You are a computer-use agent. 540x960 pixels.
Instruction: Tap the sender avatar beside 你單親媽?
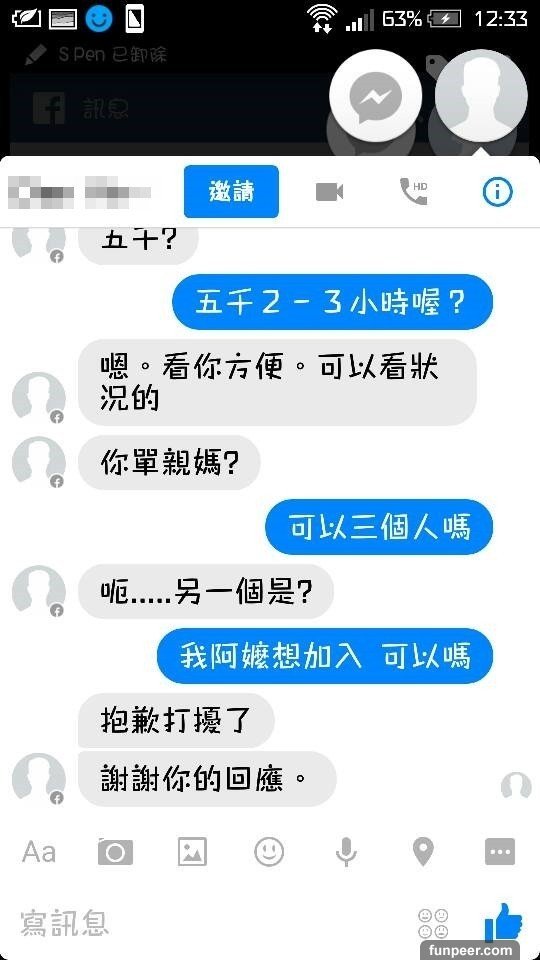[x=39, y=462]
